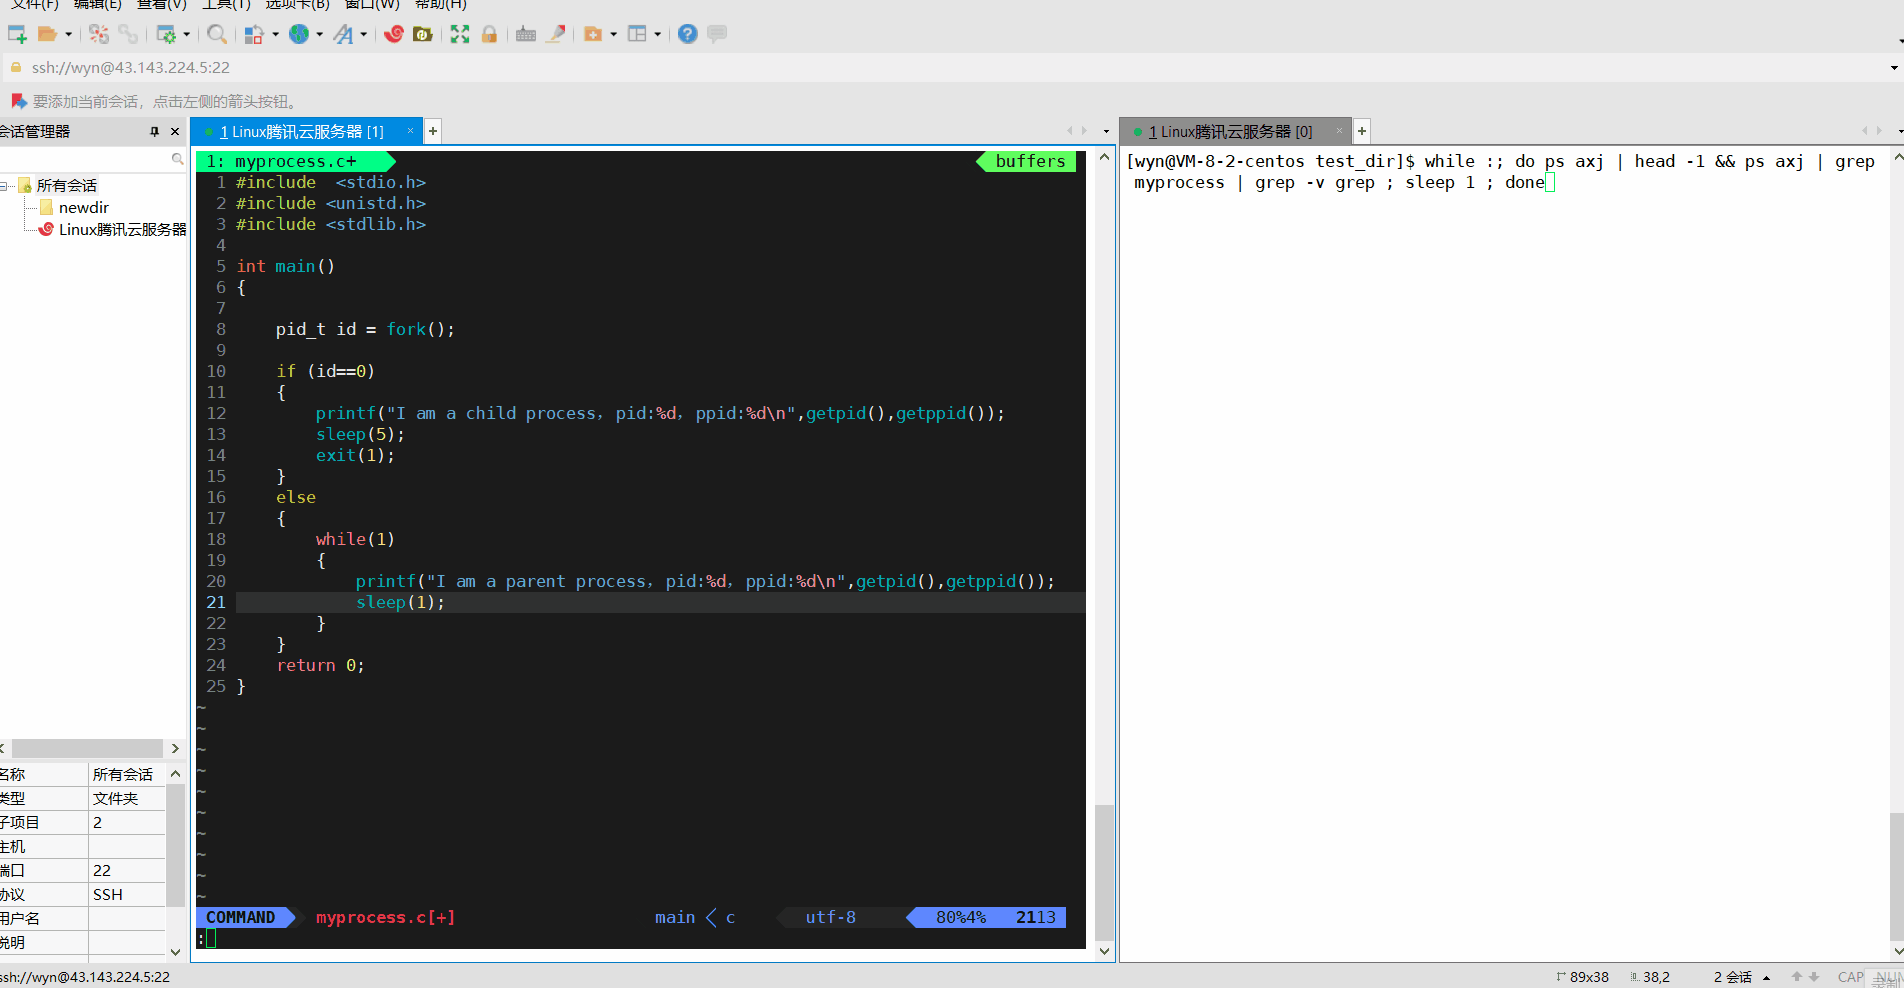Select the newdir folder in session tree
The width and height of the screenshot is (1904, 988).
pyautogui.click(x=84, y=208)
